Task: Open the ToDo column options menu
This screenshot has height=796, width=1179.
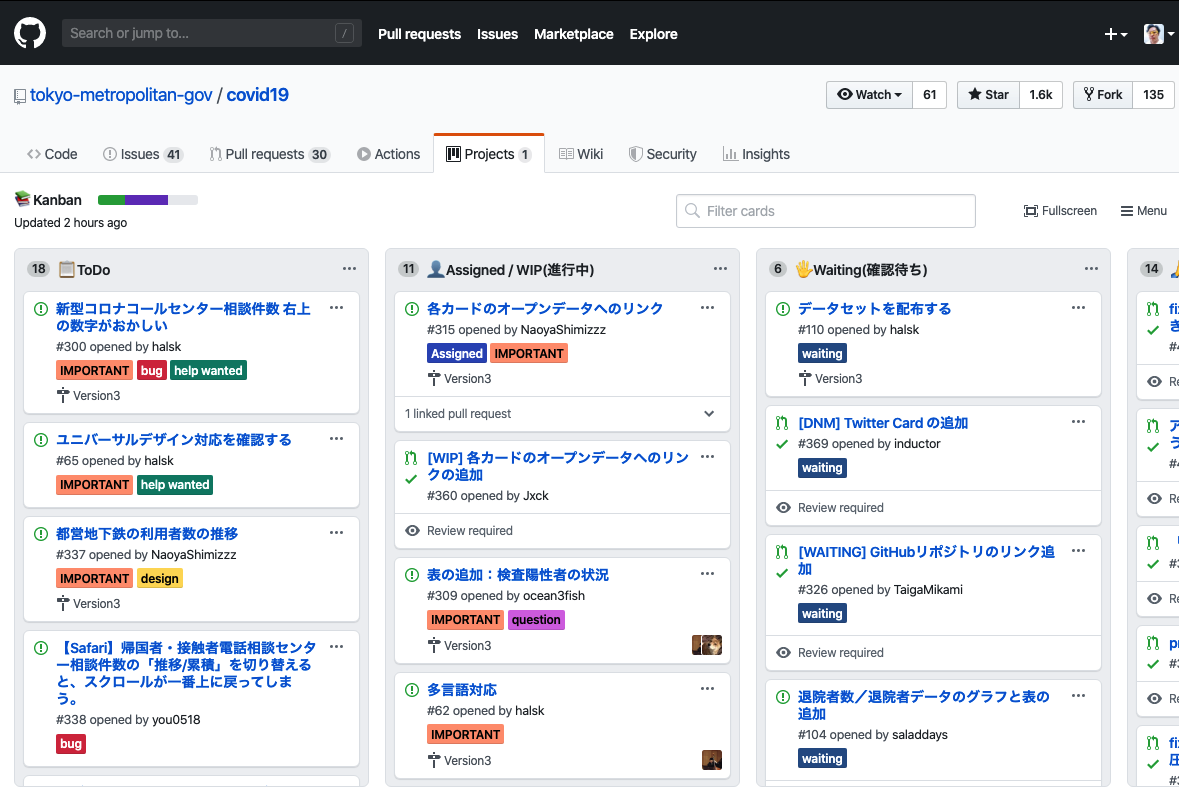Action: 349,269
